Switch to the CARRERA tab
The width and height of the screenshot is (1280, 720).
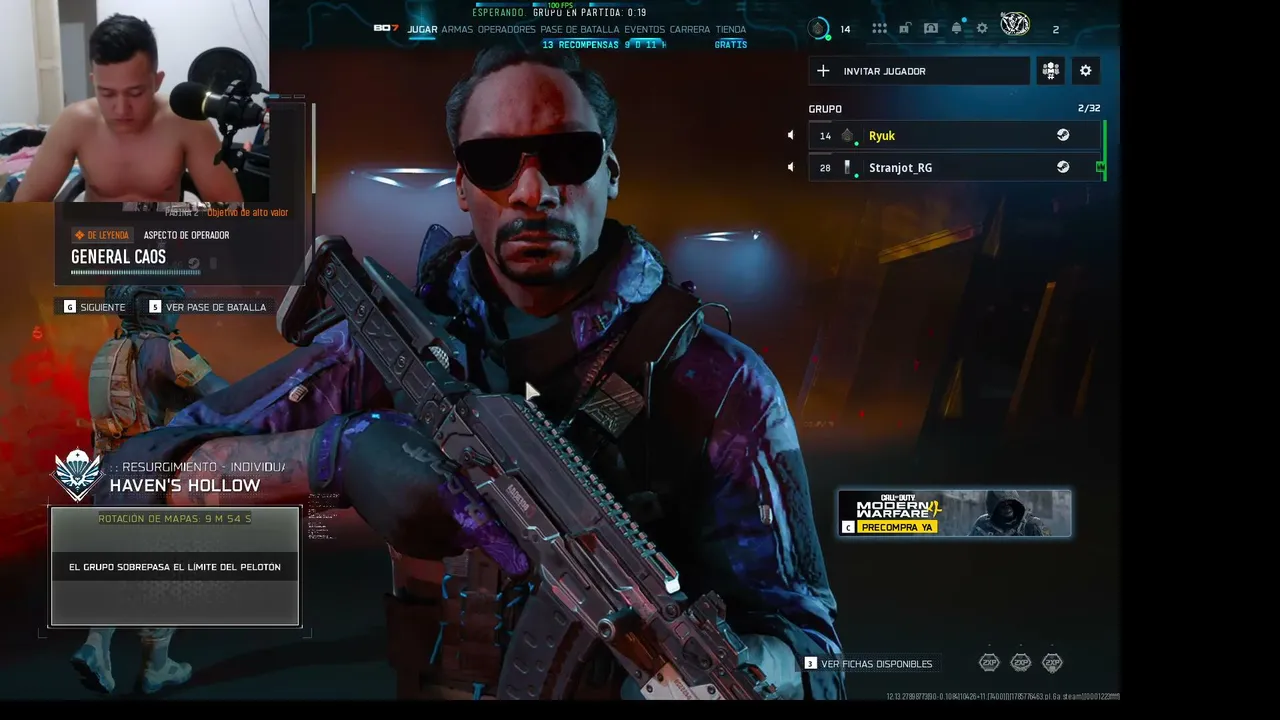[x=690, y=30]
